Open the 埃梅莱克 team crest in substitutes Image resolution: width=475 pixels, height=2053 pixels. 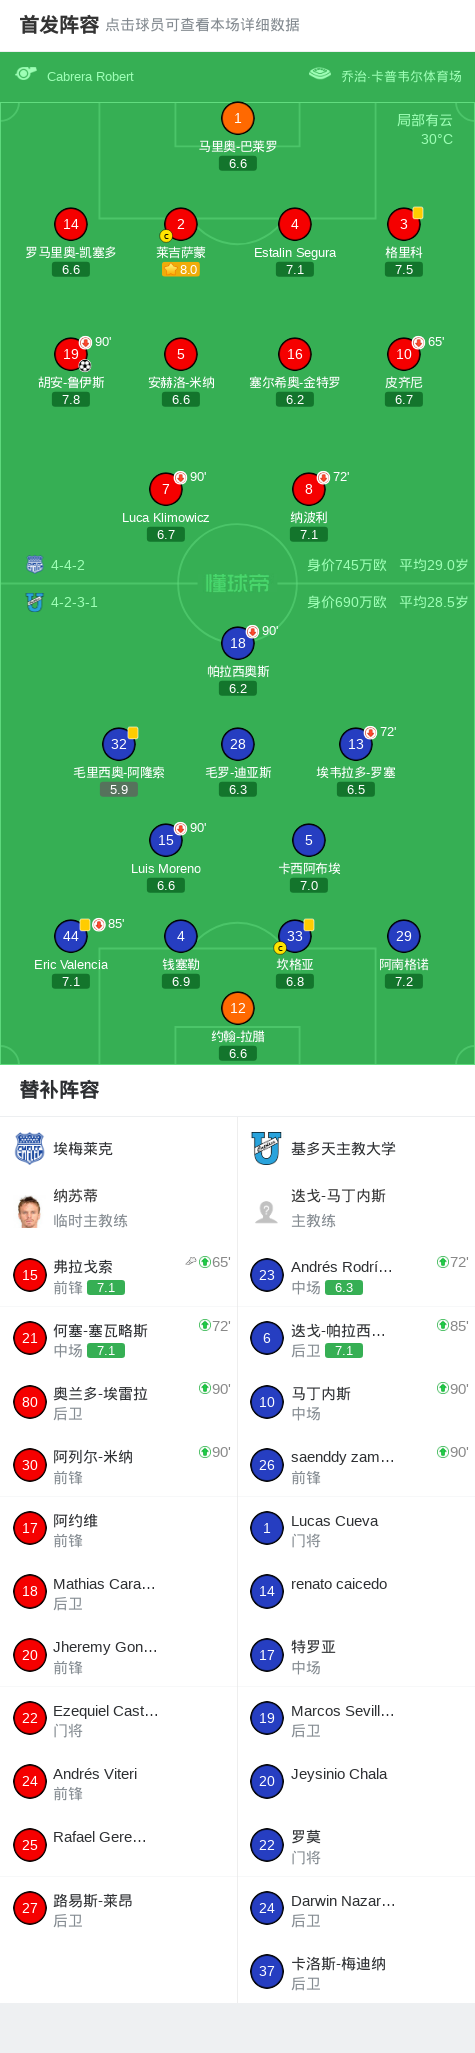pyautogui.click(x=30, y=1148)
